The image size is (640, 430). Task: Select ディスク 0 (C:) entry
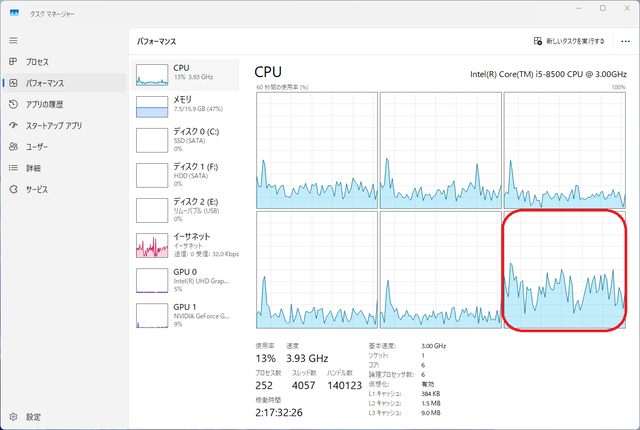[185, 140]
